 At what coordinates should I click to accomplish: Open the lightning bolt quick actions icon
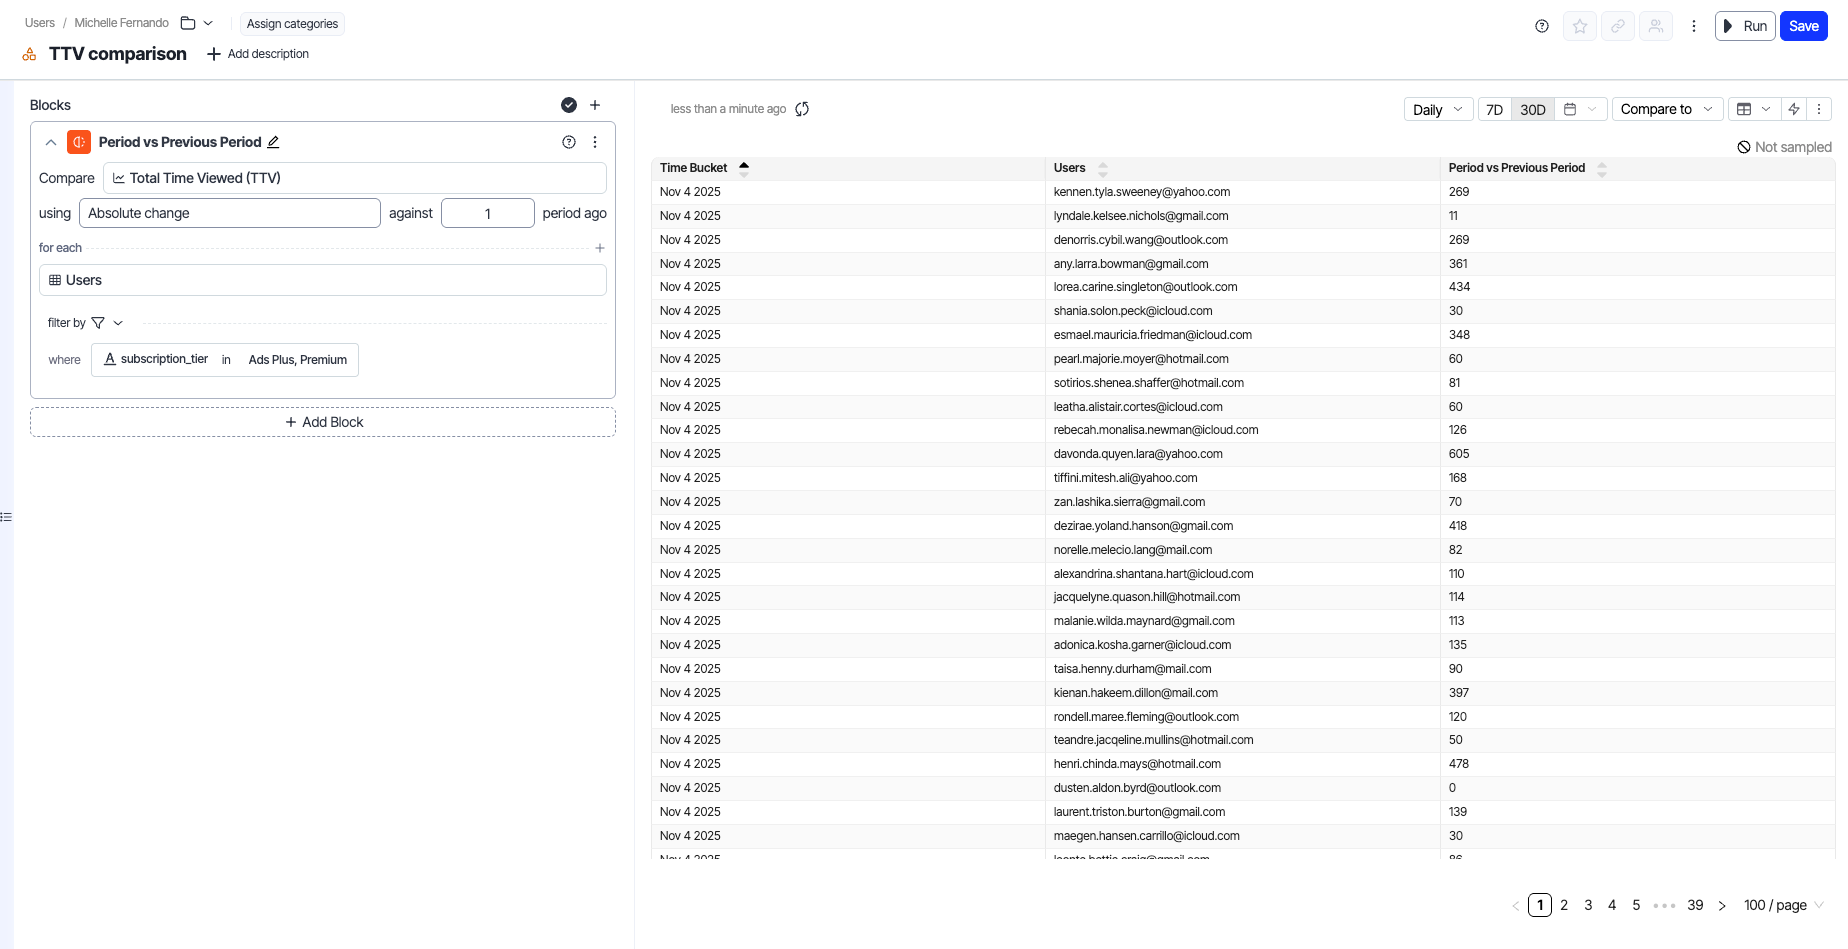click(1794, 109)
